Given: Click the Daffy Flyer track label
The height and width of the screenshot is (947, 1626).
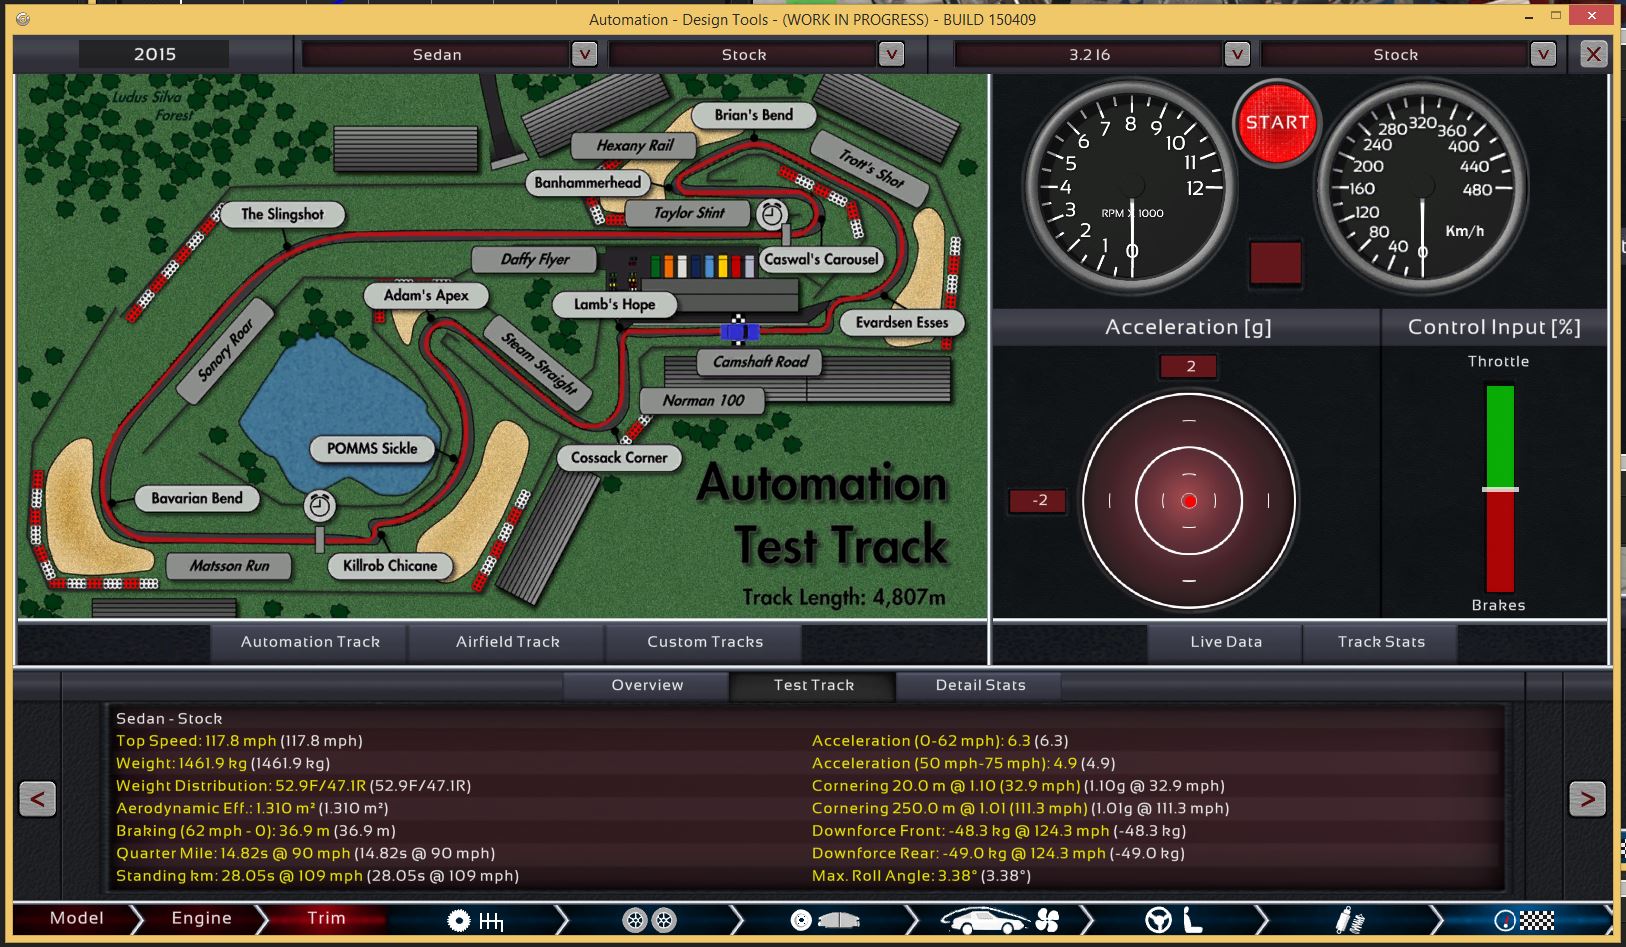Looking at the screenshot, I should [x=534, y=259].
